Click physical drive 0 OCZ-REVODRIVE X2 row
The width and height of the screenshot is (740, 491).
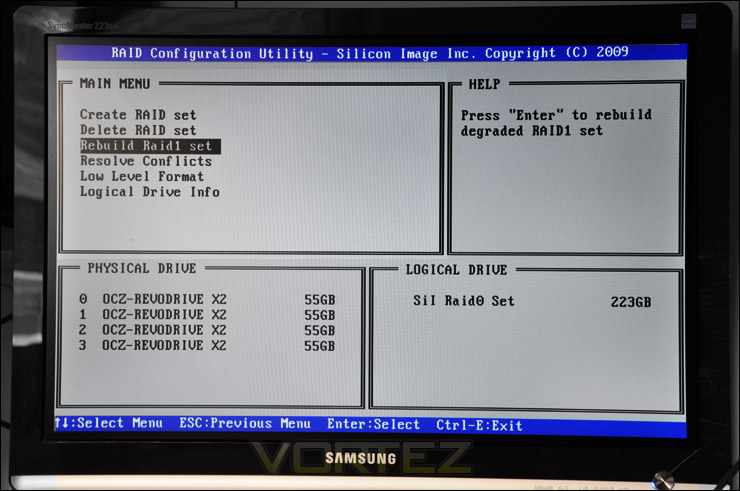207,299
